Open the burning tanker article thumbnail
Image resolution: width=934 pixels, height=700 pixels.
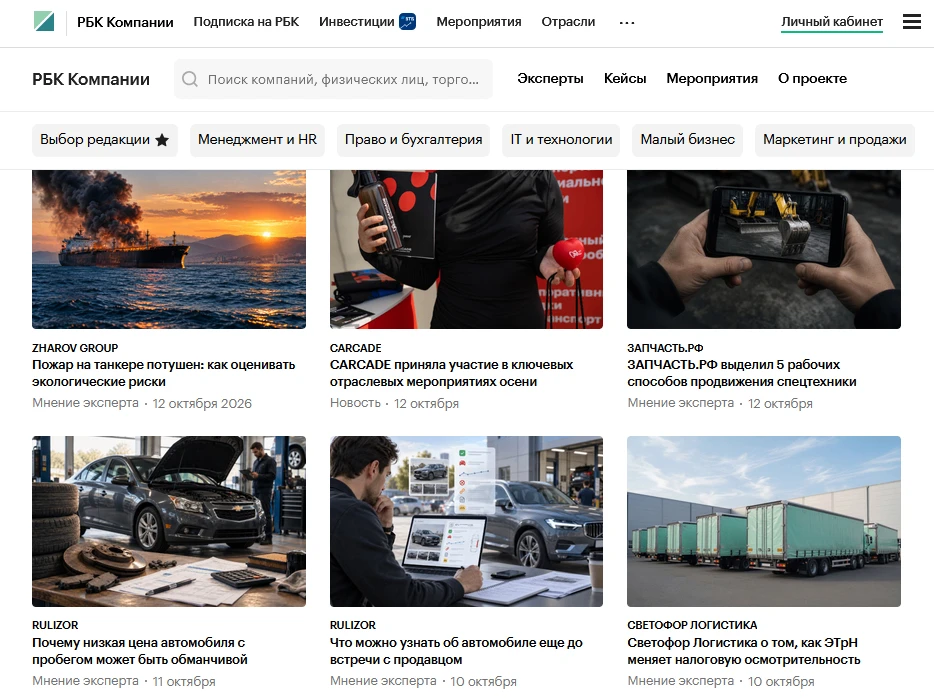click(169, 249)
